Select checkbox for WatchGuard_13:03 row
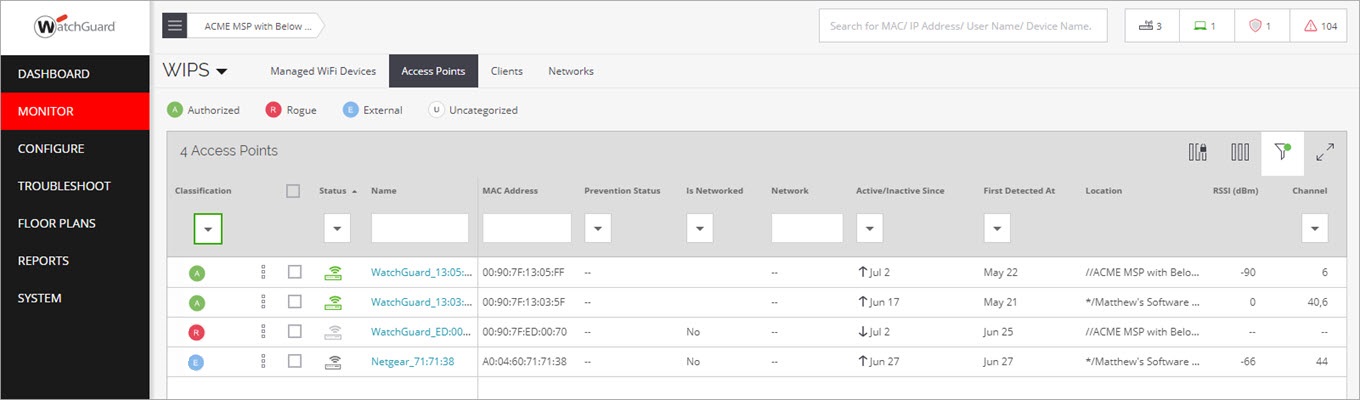 click(x=294, y=302)
